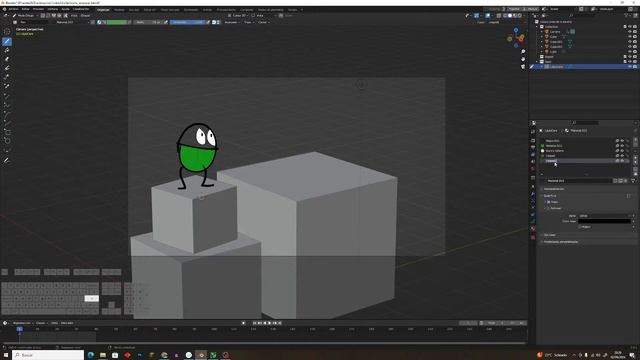Select the Erase tool
640x360 pixels.
pos(7,59)
